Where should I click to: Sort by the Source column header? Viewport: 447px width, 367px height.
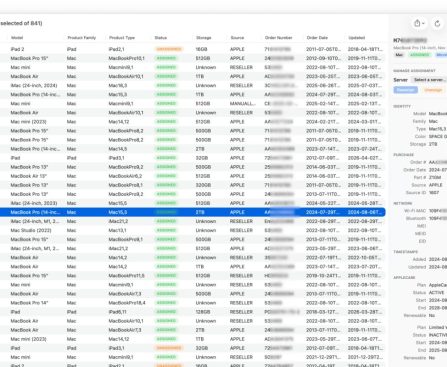(x=237, y=38)
